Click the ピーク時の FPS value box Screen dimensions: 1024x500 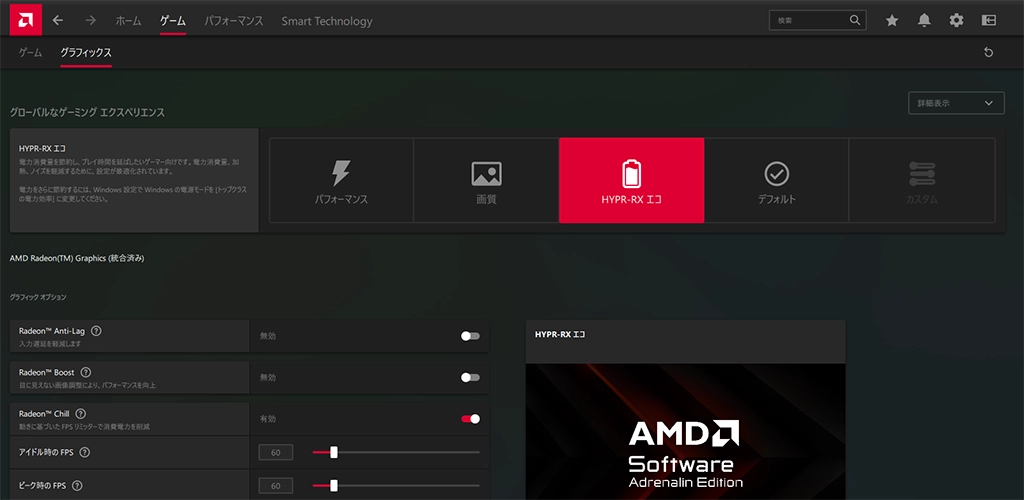pyautogui.click(x=276, y=486)
